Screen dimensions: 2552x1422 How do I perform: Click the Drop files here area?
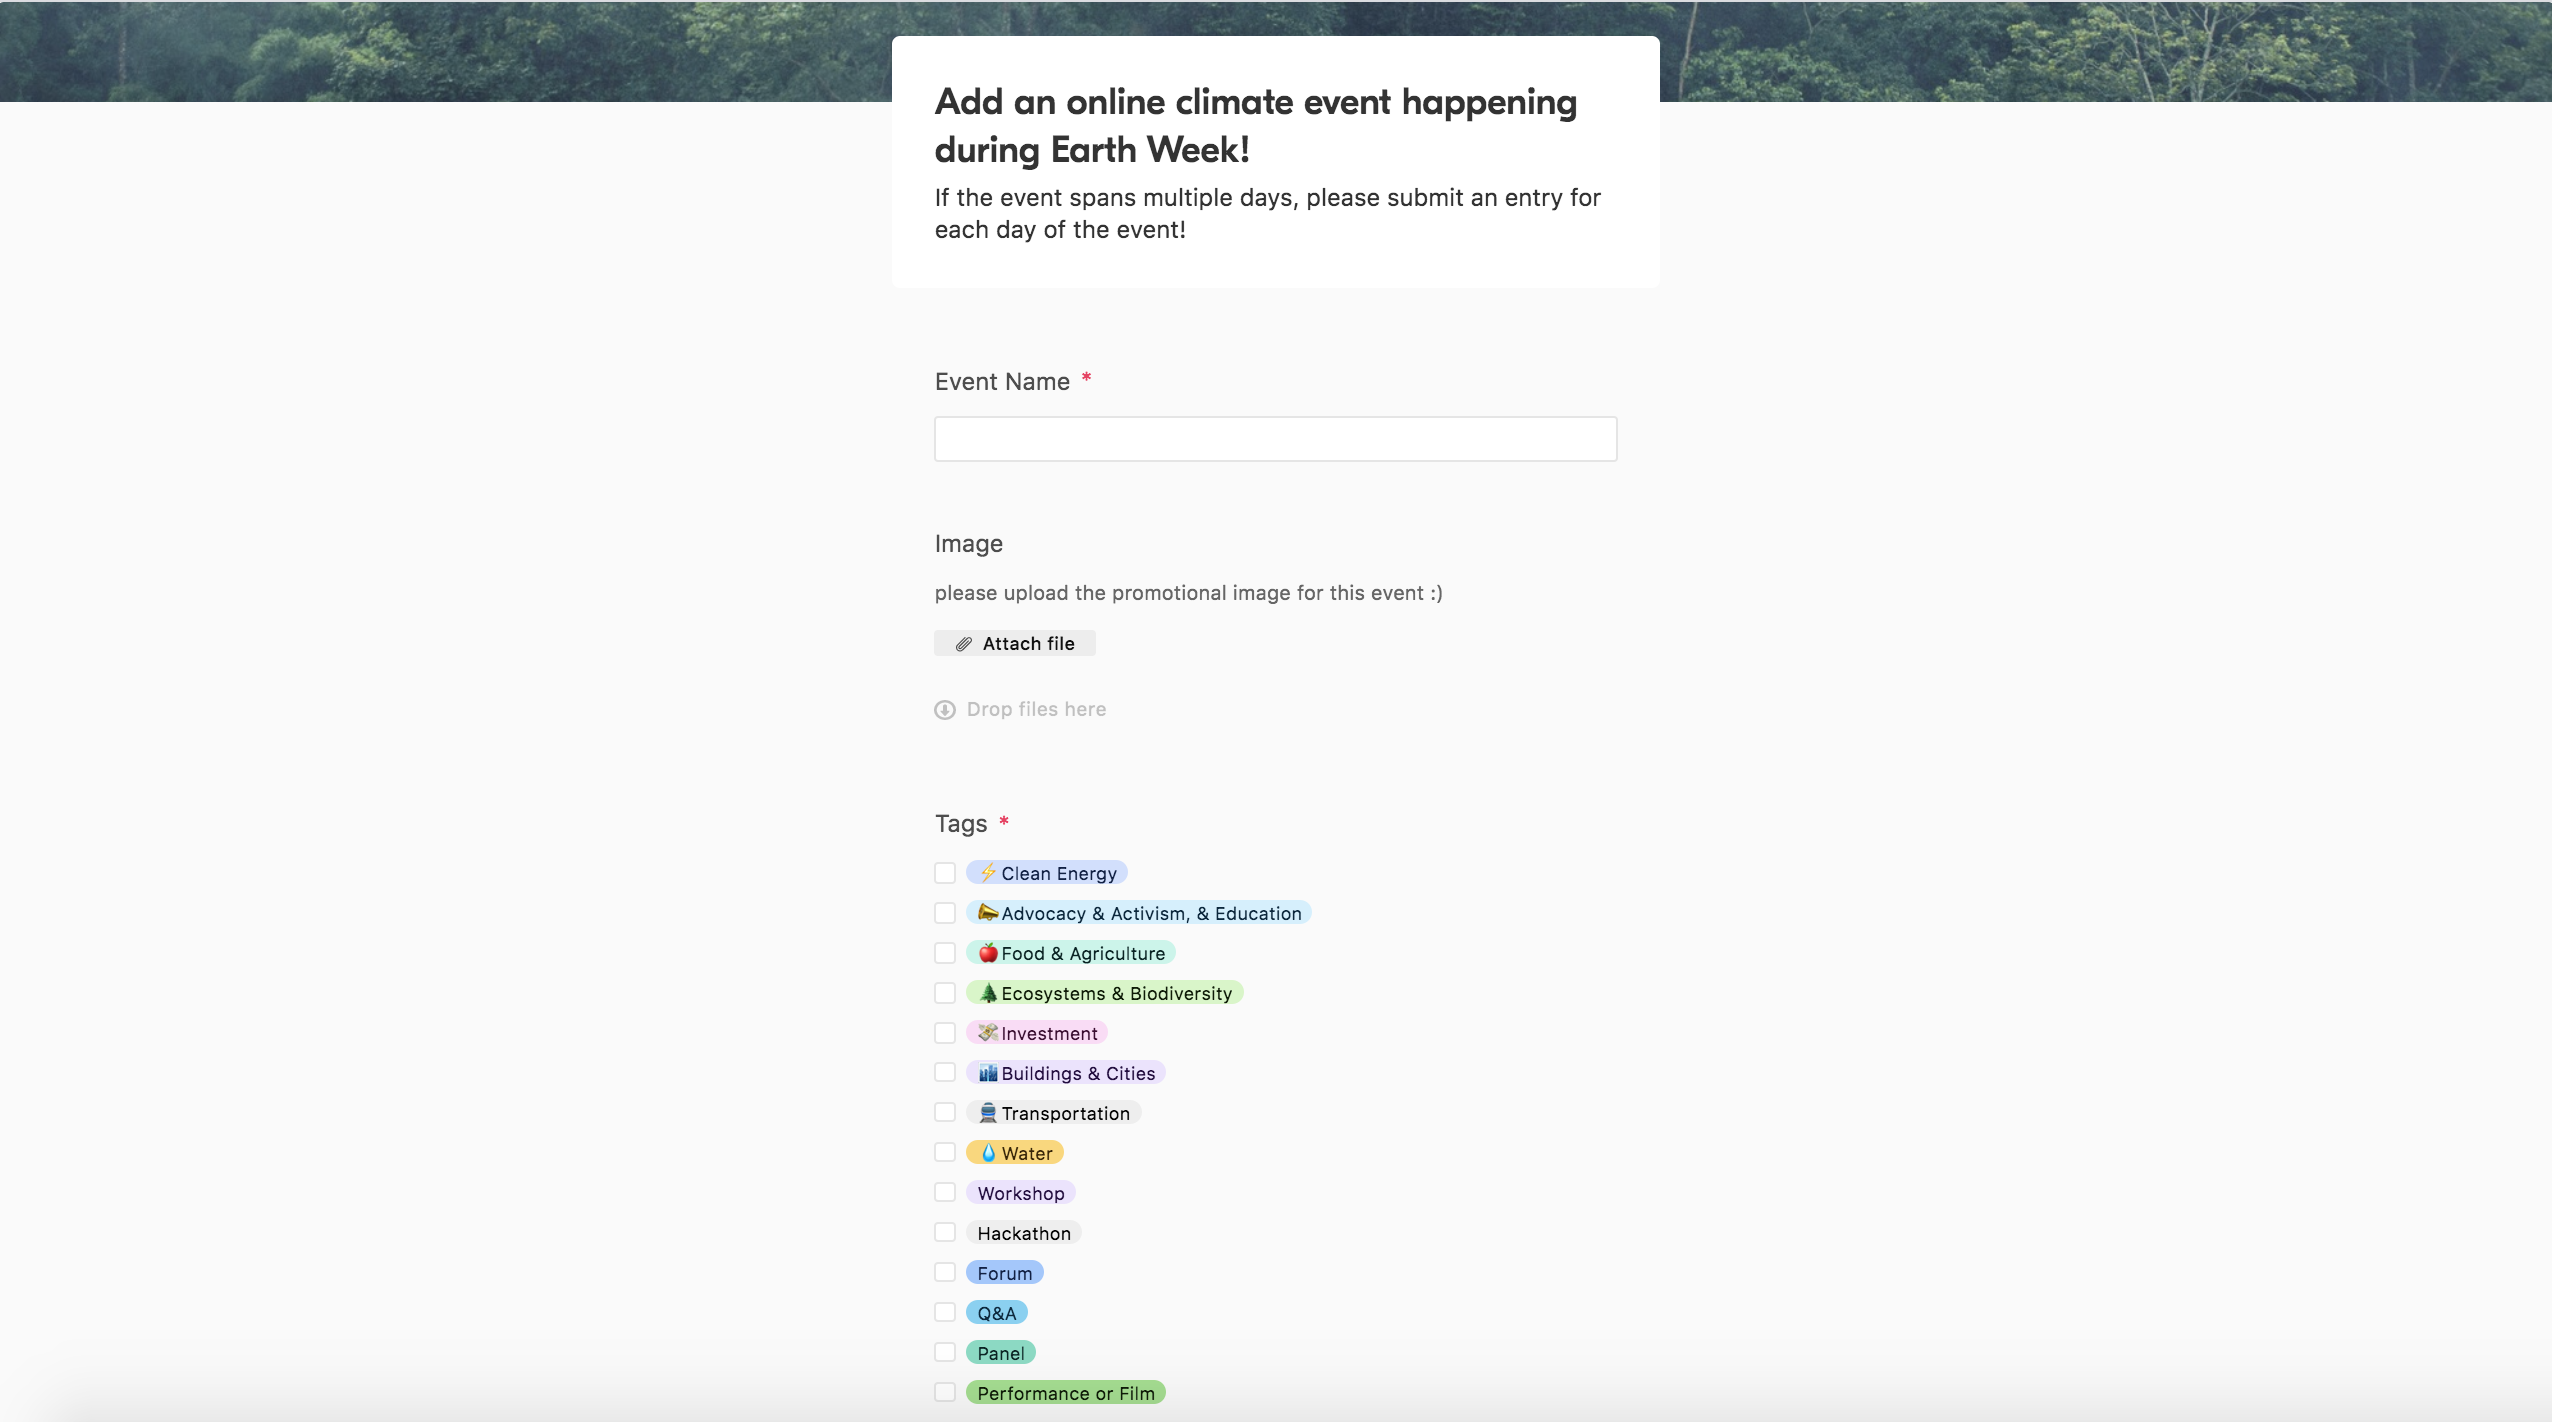pos(1036,710)
